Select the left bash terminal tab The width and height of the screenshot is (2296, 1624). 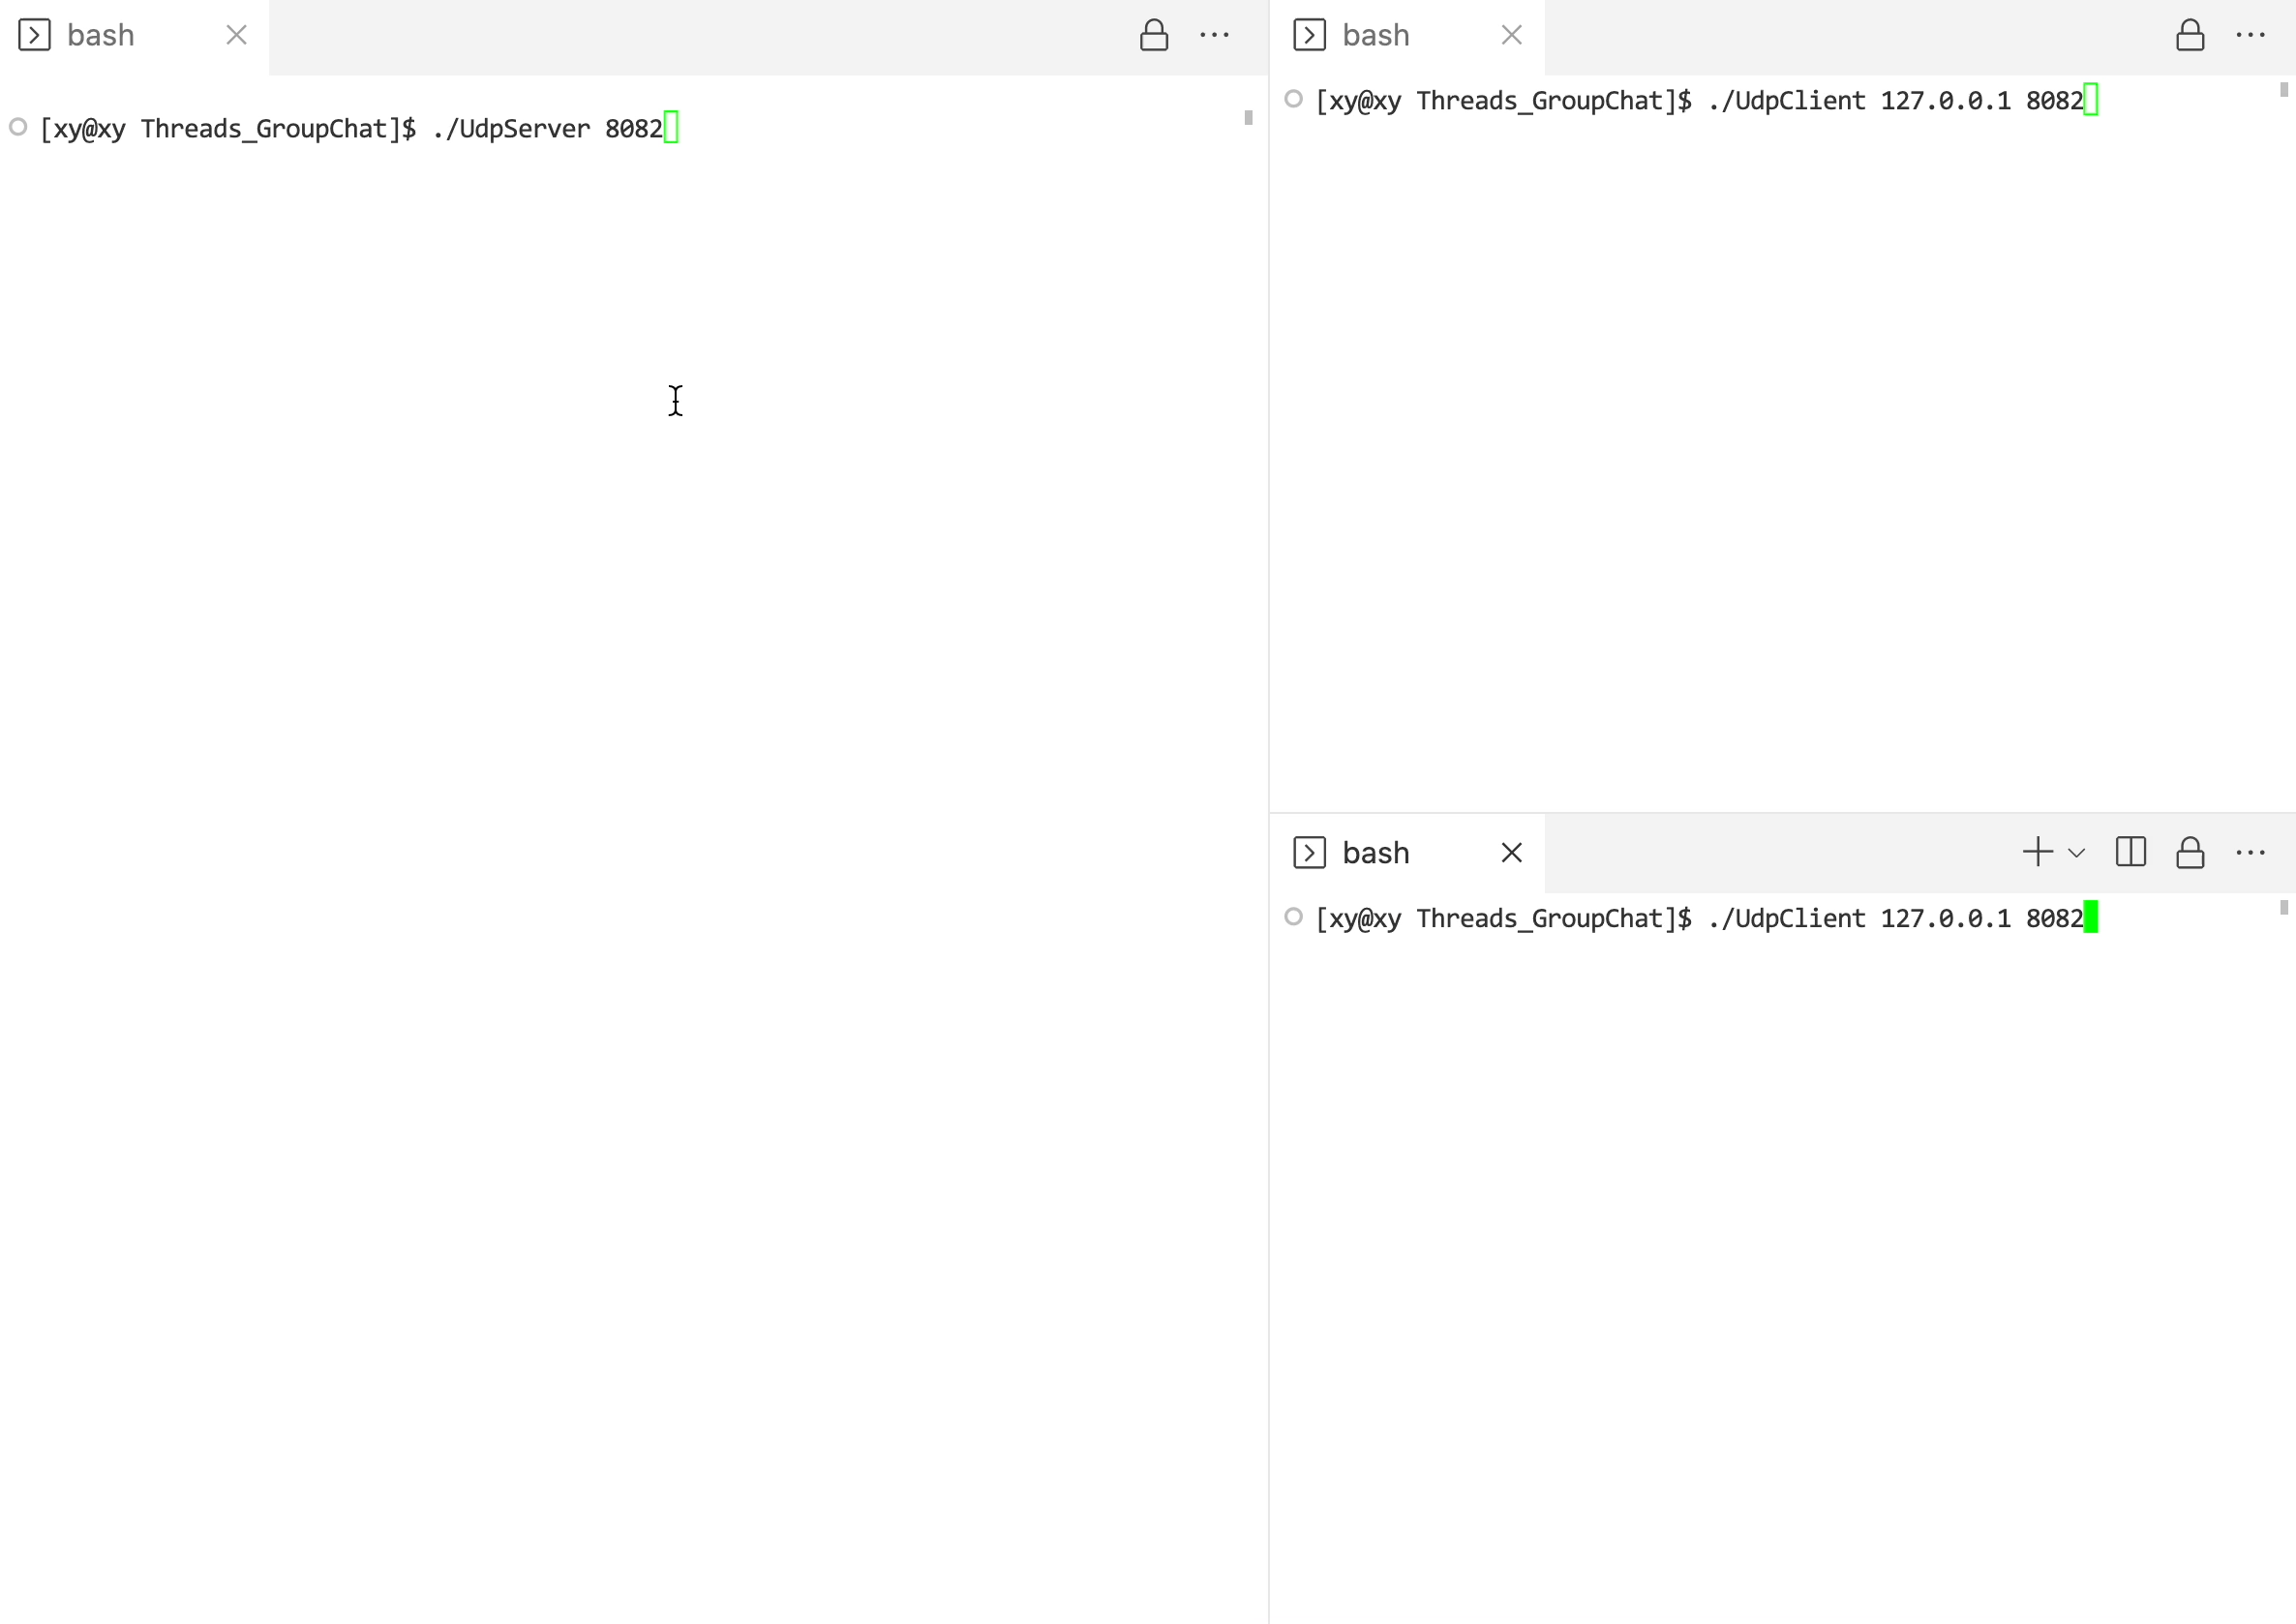pos(100,36)
